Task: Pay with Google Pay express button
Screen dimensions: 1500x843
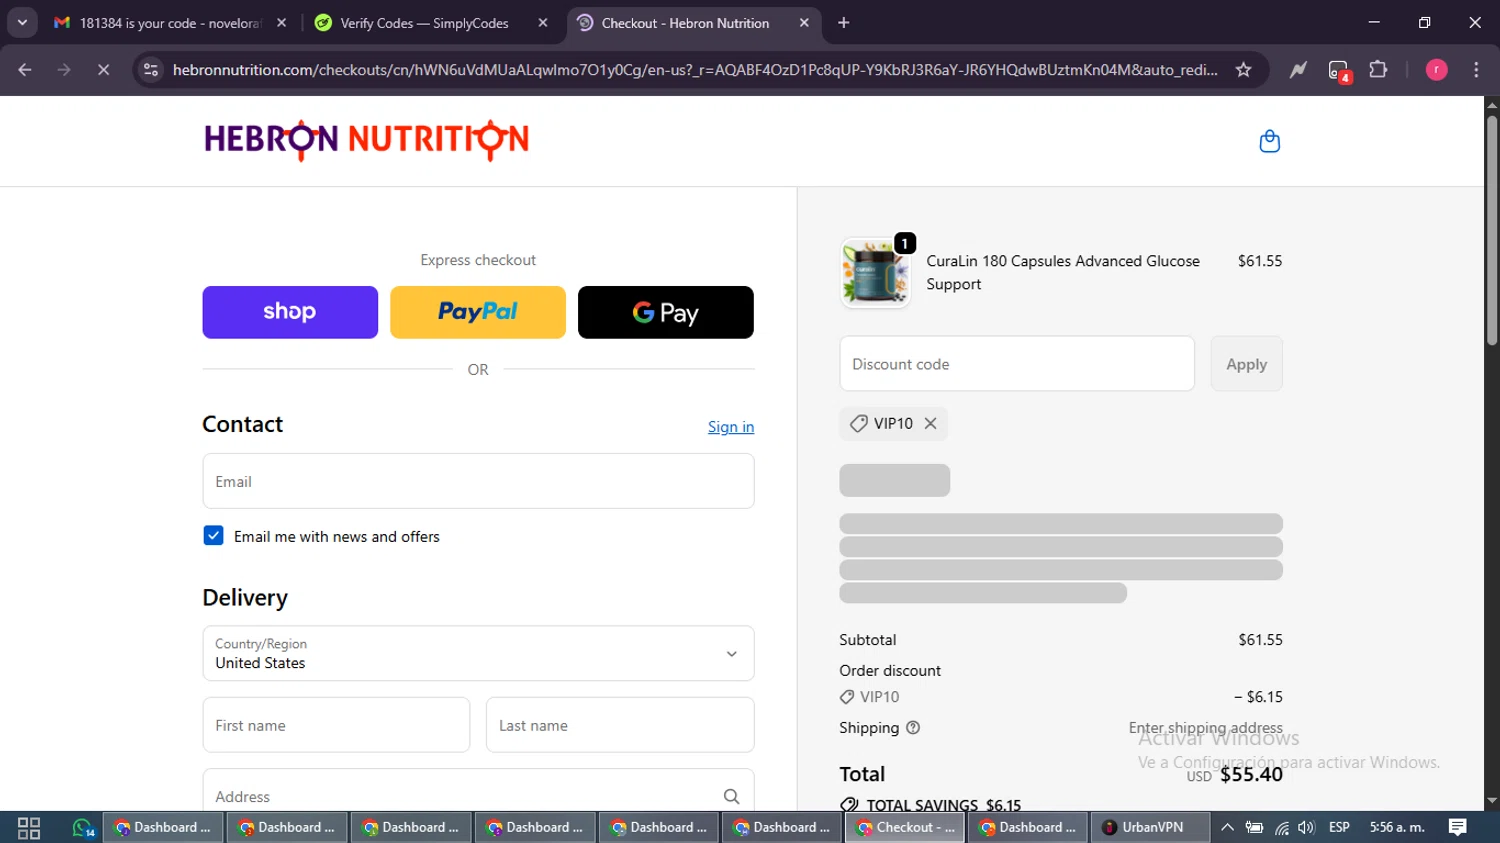Action: [666, 312]
